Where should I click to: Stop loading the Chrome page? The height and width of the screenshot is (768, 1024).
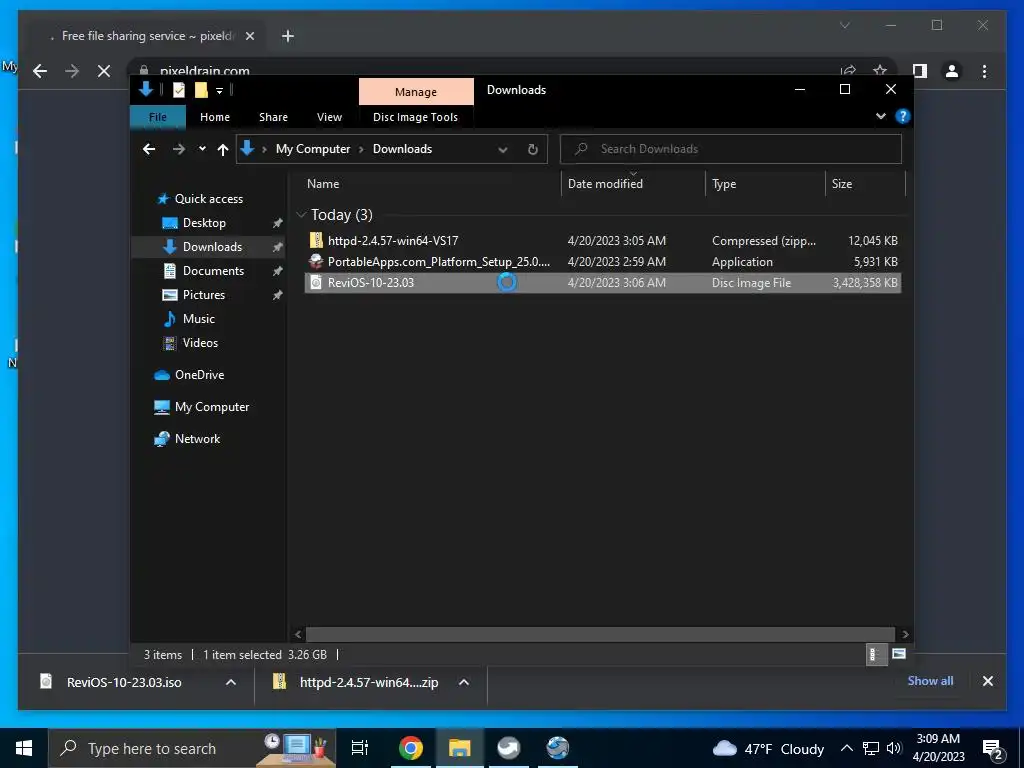103,71
